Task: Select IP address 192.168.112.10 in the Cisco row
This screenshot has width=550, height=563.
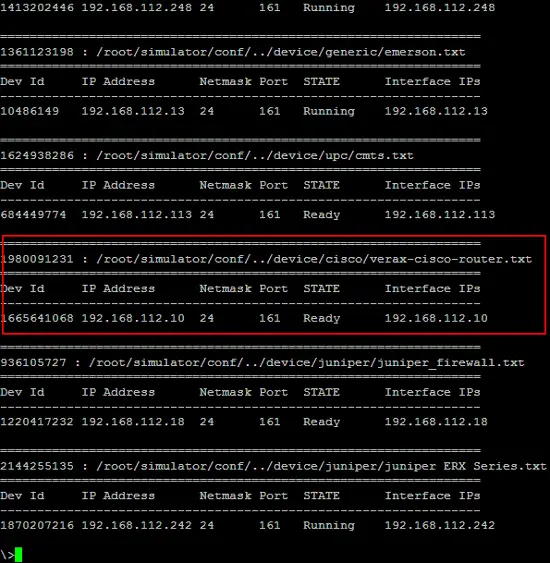Action: point(133,318)
